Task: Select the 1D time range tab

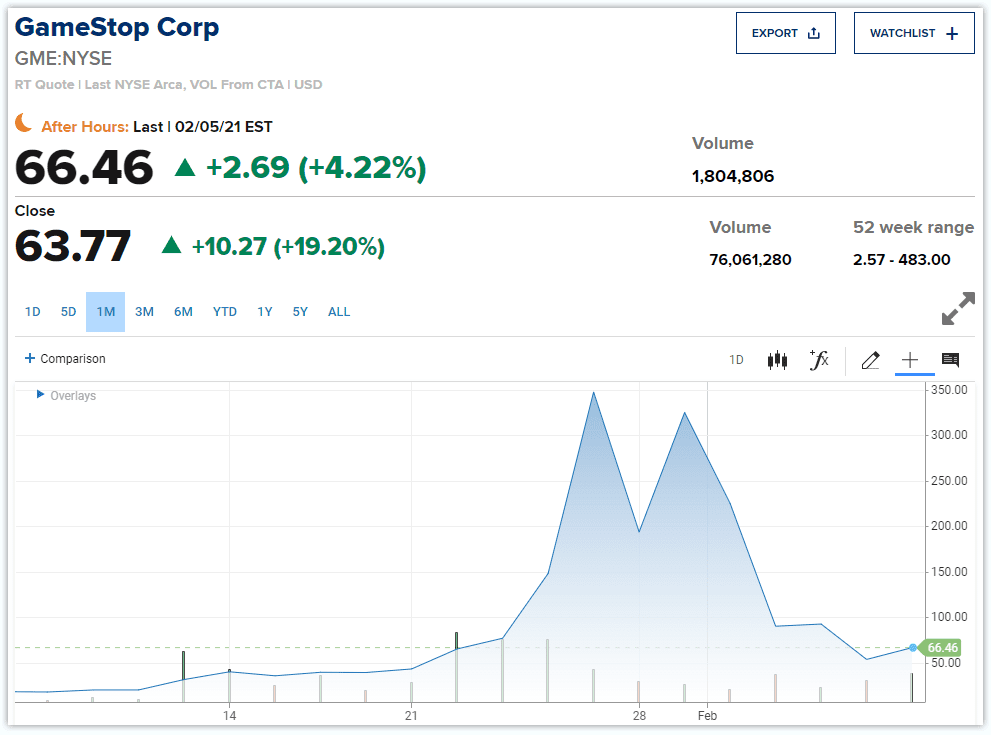Action: (32, 312)
